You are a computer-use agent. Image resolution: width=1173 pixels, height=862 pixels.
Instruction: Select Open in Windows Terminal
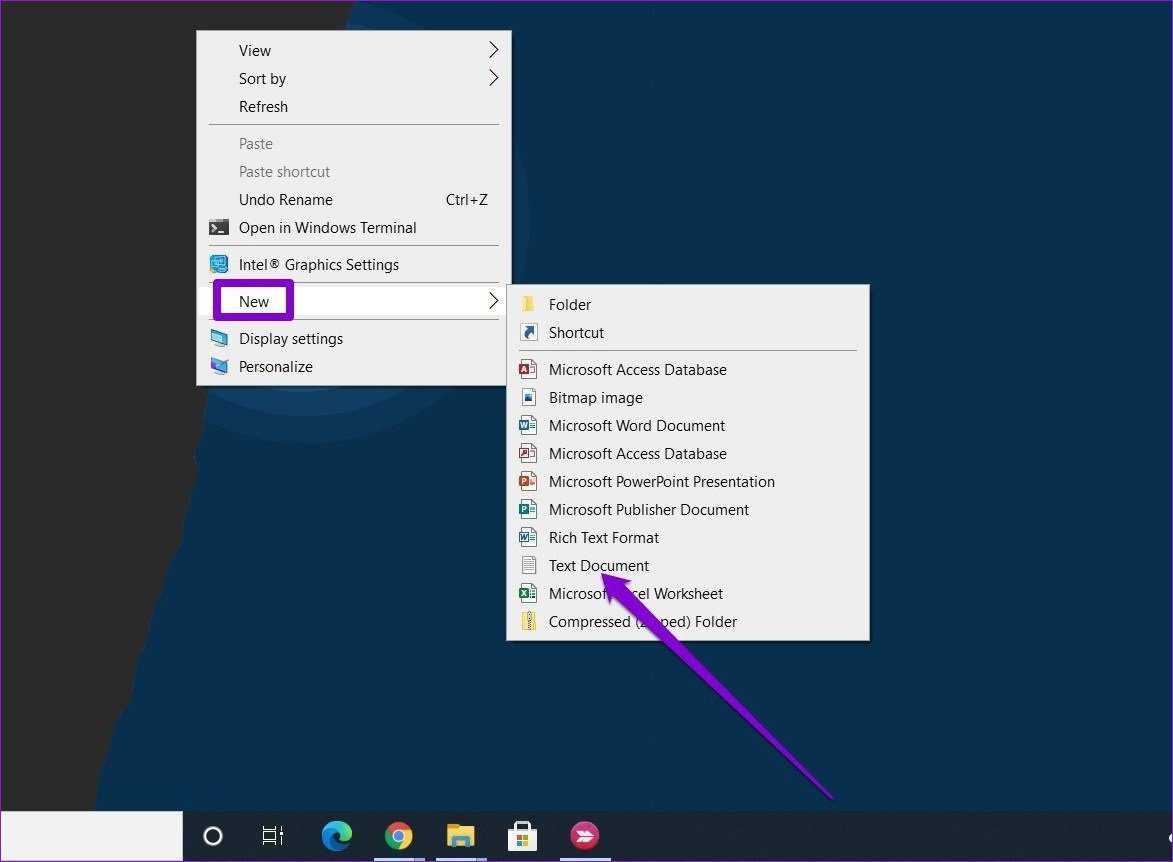point(327,228)
